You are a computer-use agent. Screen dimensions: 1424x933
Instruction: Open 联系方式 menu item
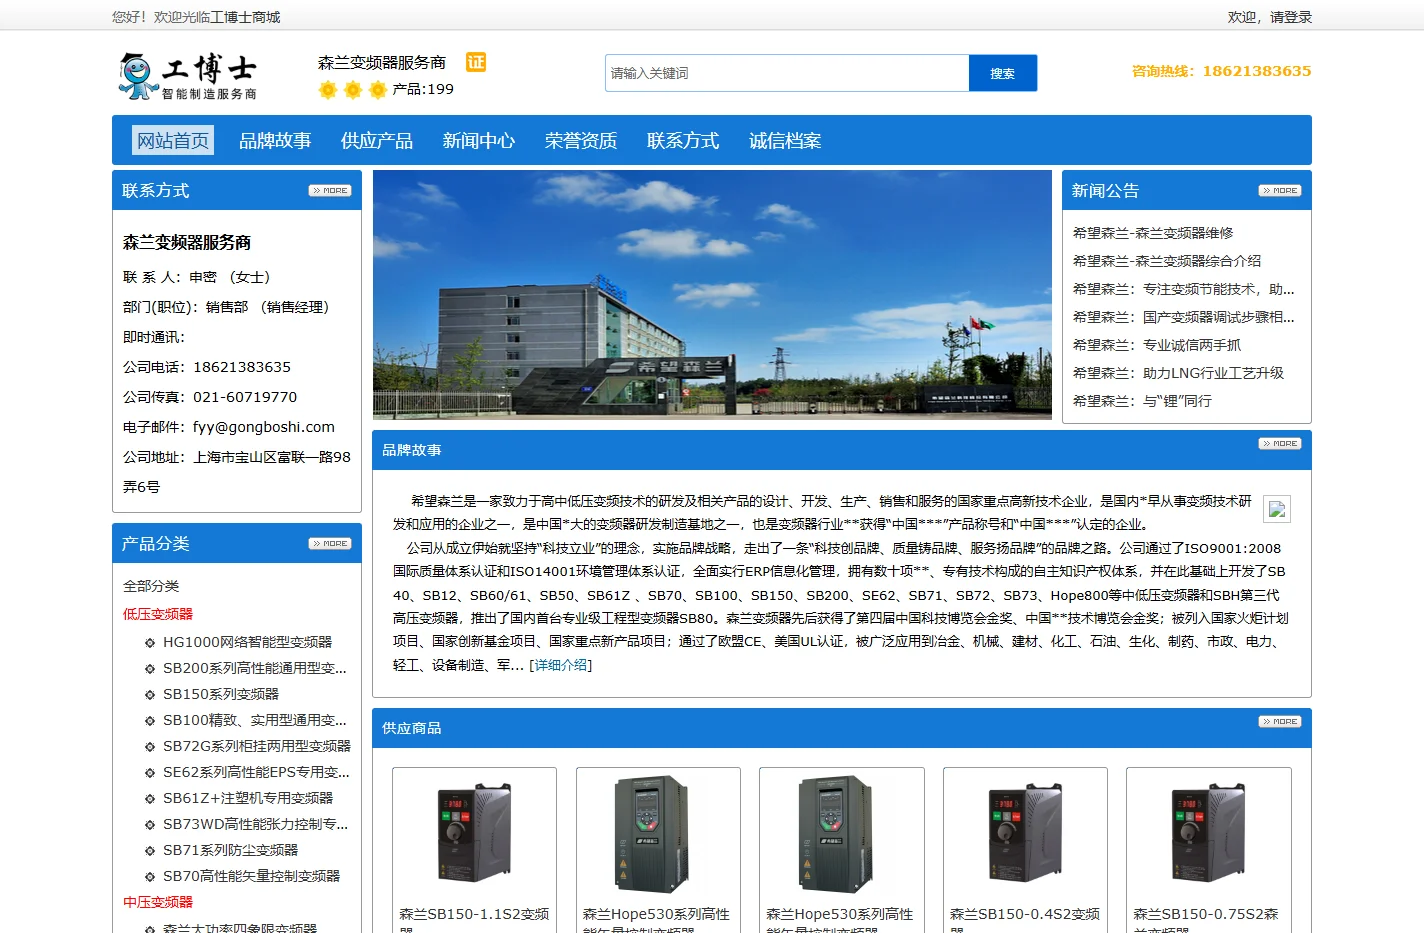coord(683,140)
